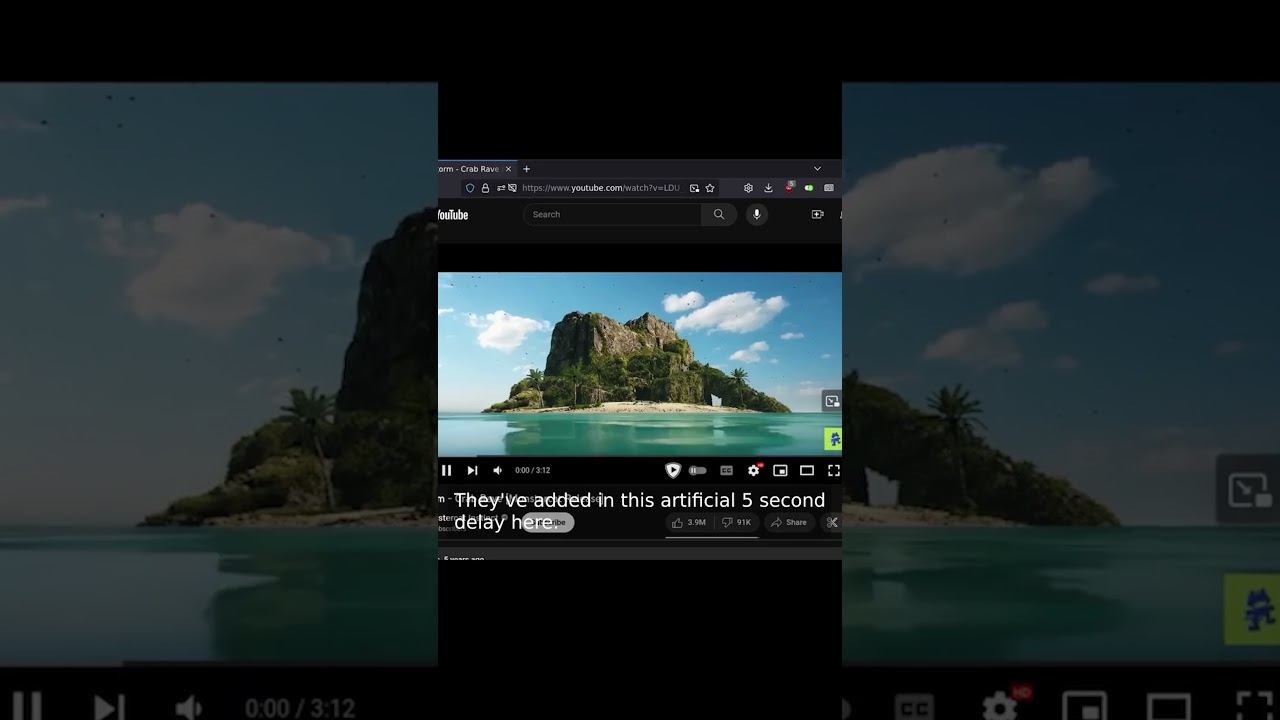This screenshot has height=720, width=1280.
Task: Skip to the next video
Action: [472, 470]
